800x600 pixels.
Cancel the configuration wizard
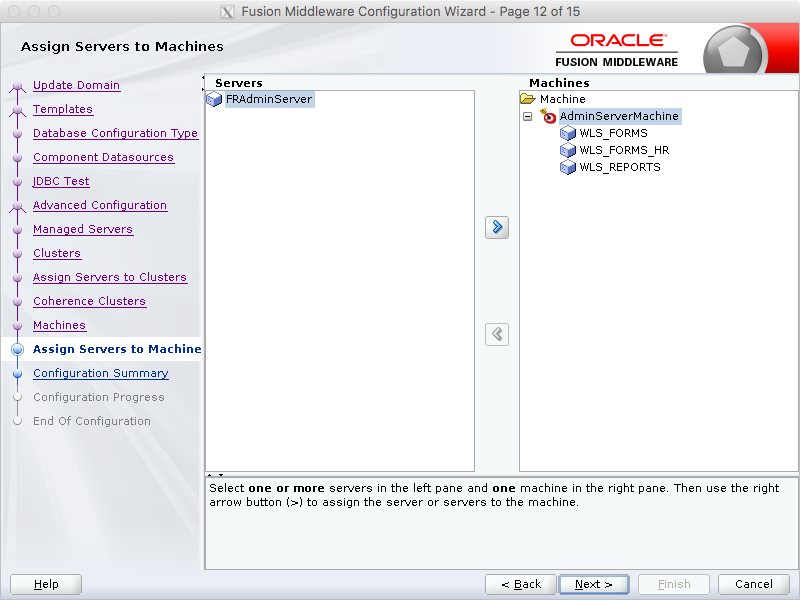tap(754, 584)
